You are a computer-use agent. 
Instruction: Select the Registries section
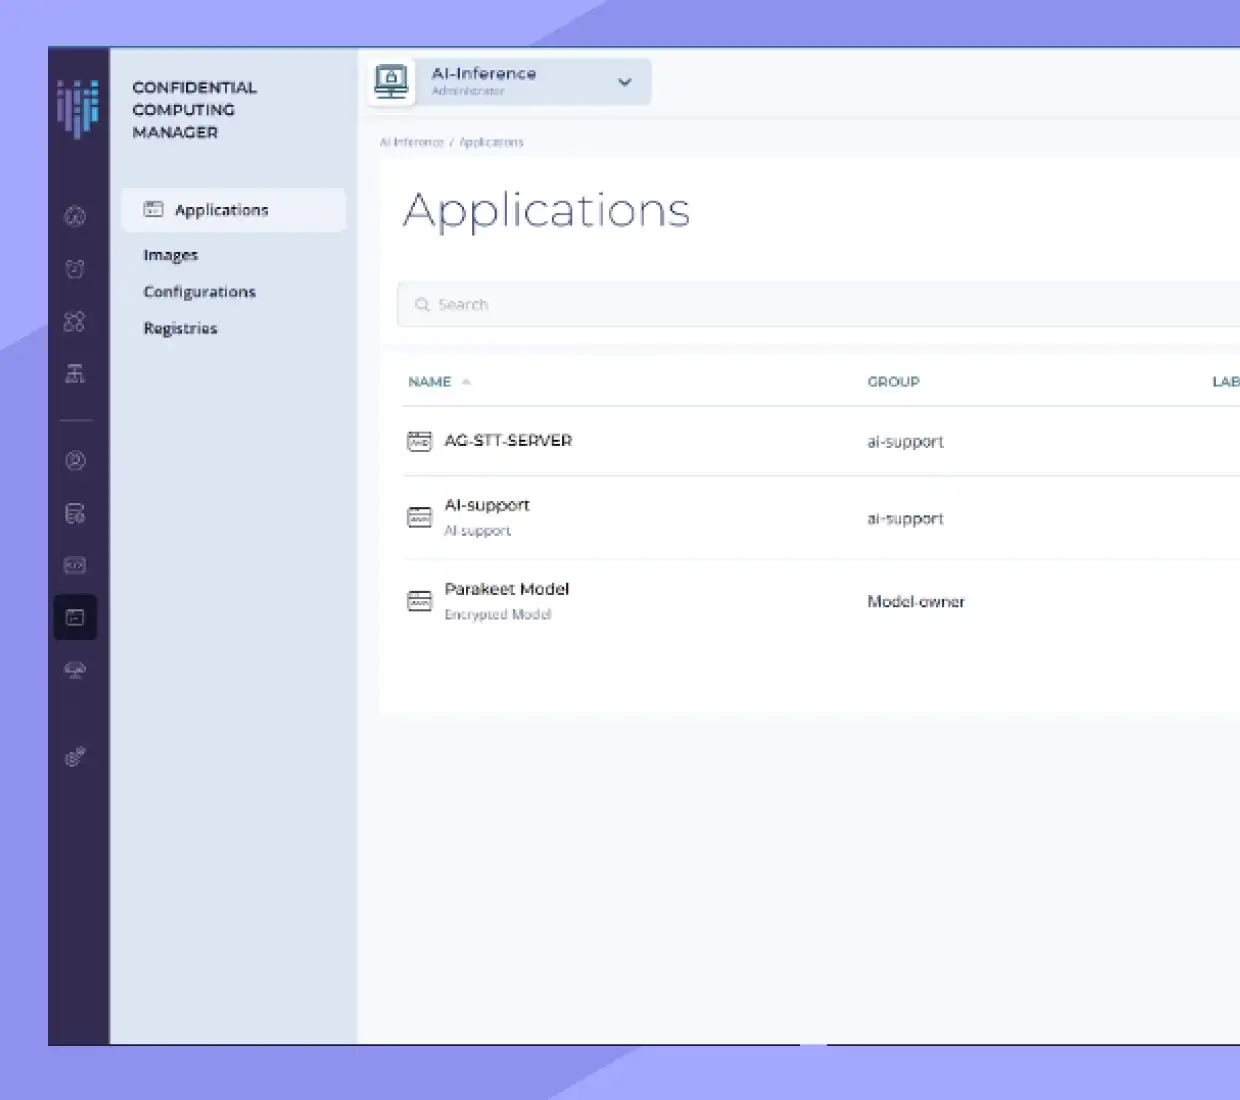[180, 328]
